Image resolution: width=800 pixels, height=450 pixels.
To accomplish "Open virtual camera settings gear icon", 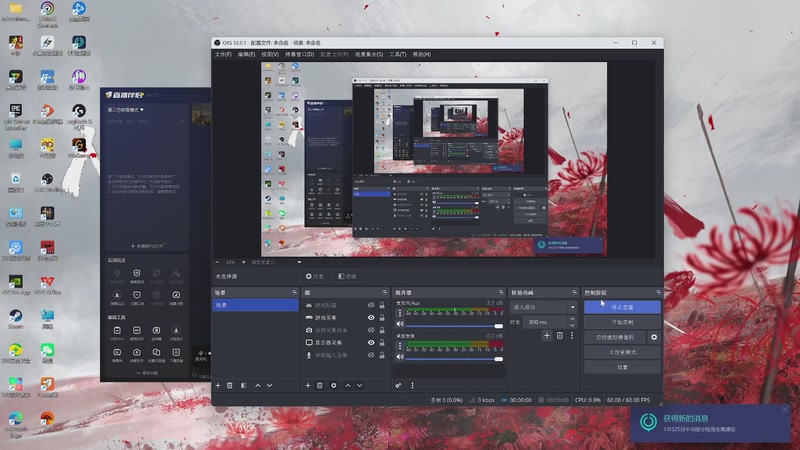I will 654,337.
